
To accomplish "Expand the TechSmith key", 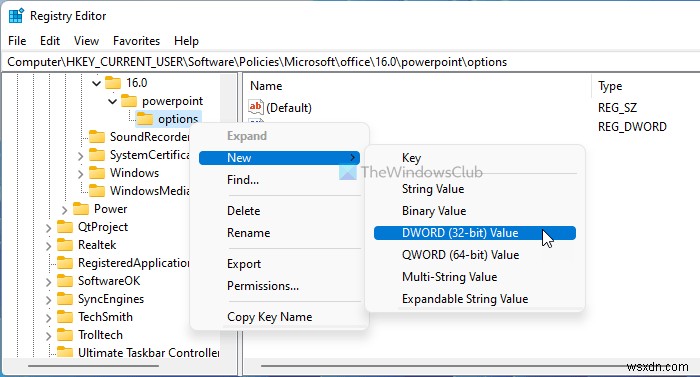I will tap(48, 318).
